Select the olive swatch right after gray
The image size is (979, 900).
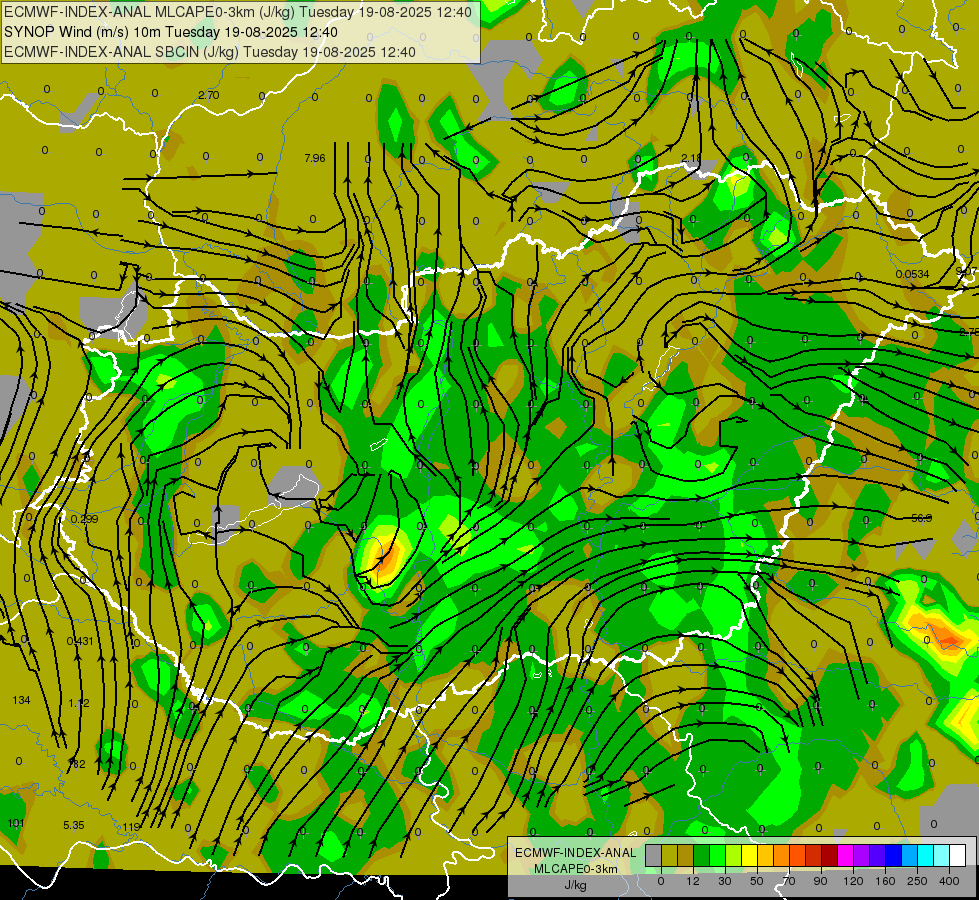(669, 855)
